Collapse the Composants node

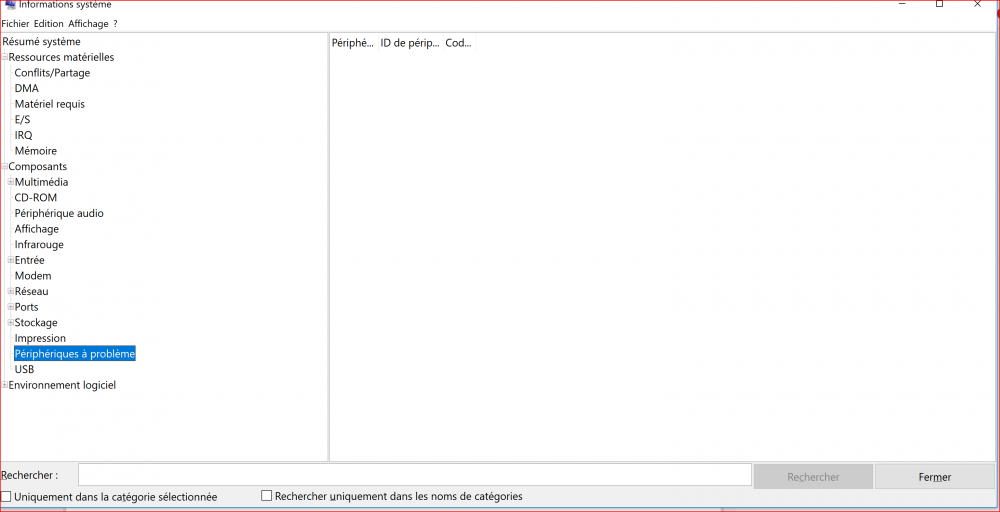click(x=4, y=167)
